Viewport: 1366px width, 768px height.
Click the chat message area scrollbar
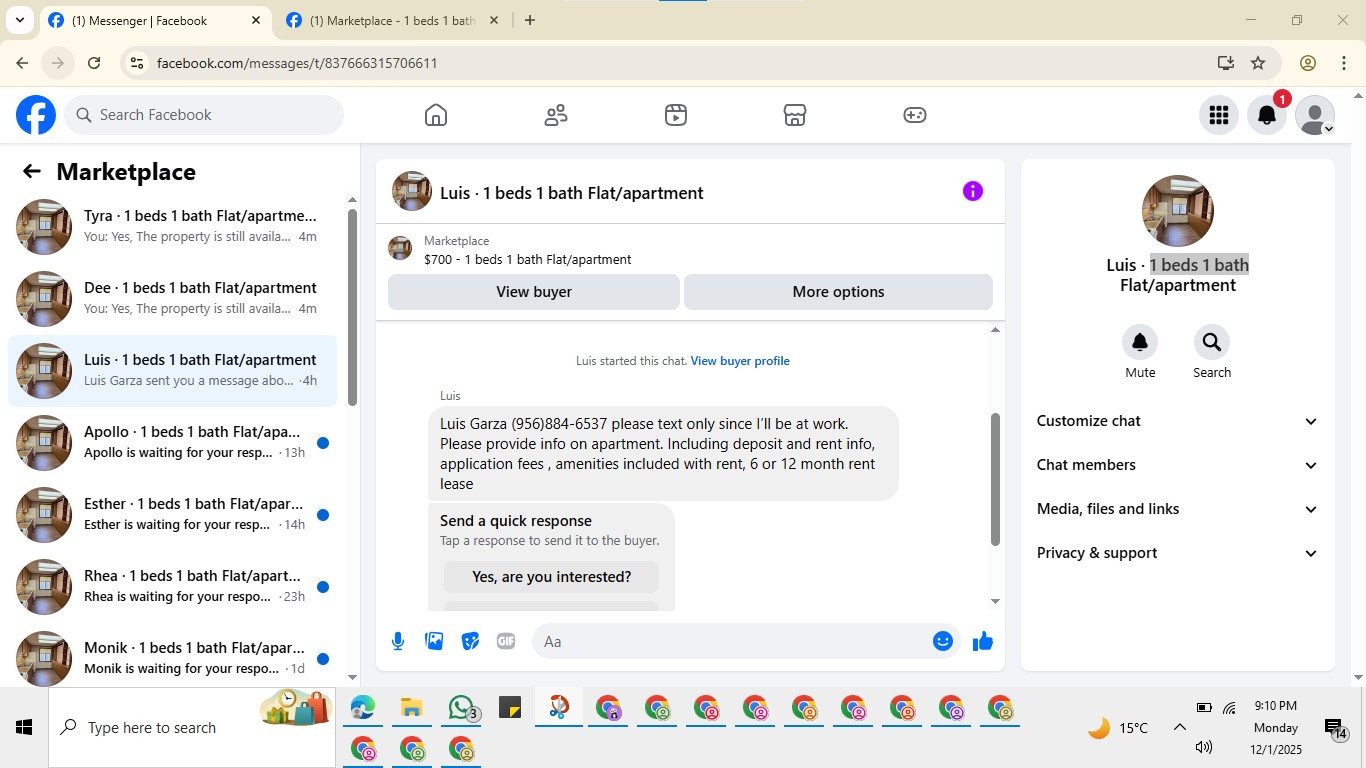click(x=995, y=478)
